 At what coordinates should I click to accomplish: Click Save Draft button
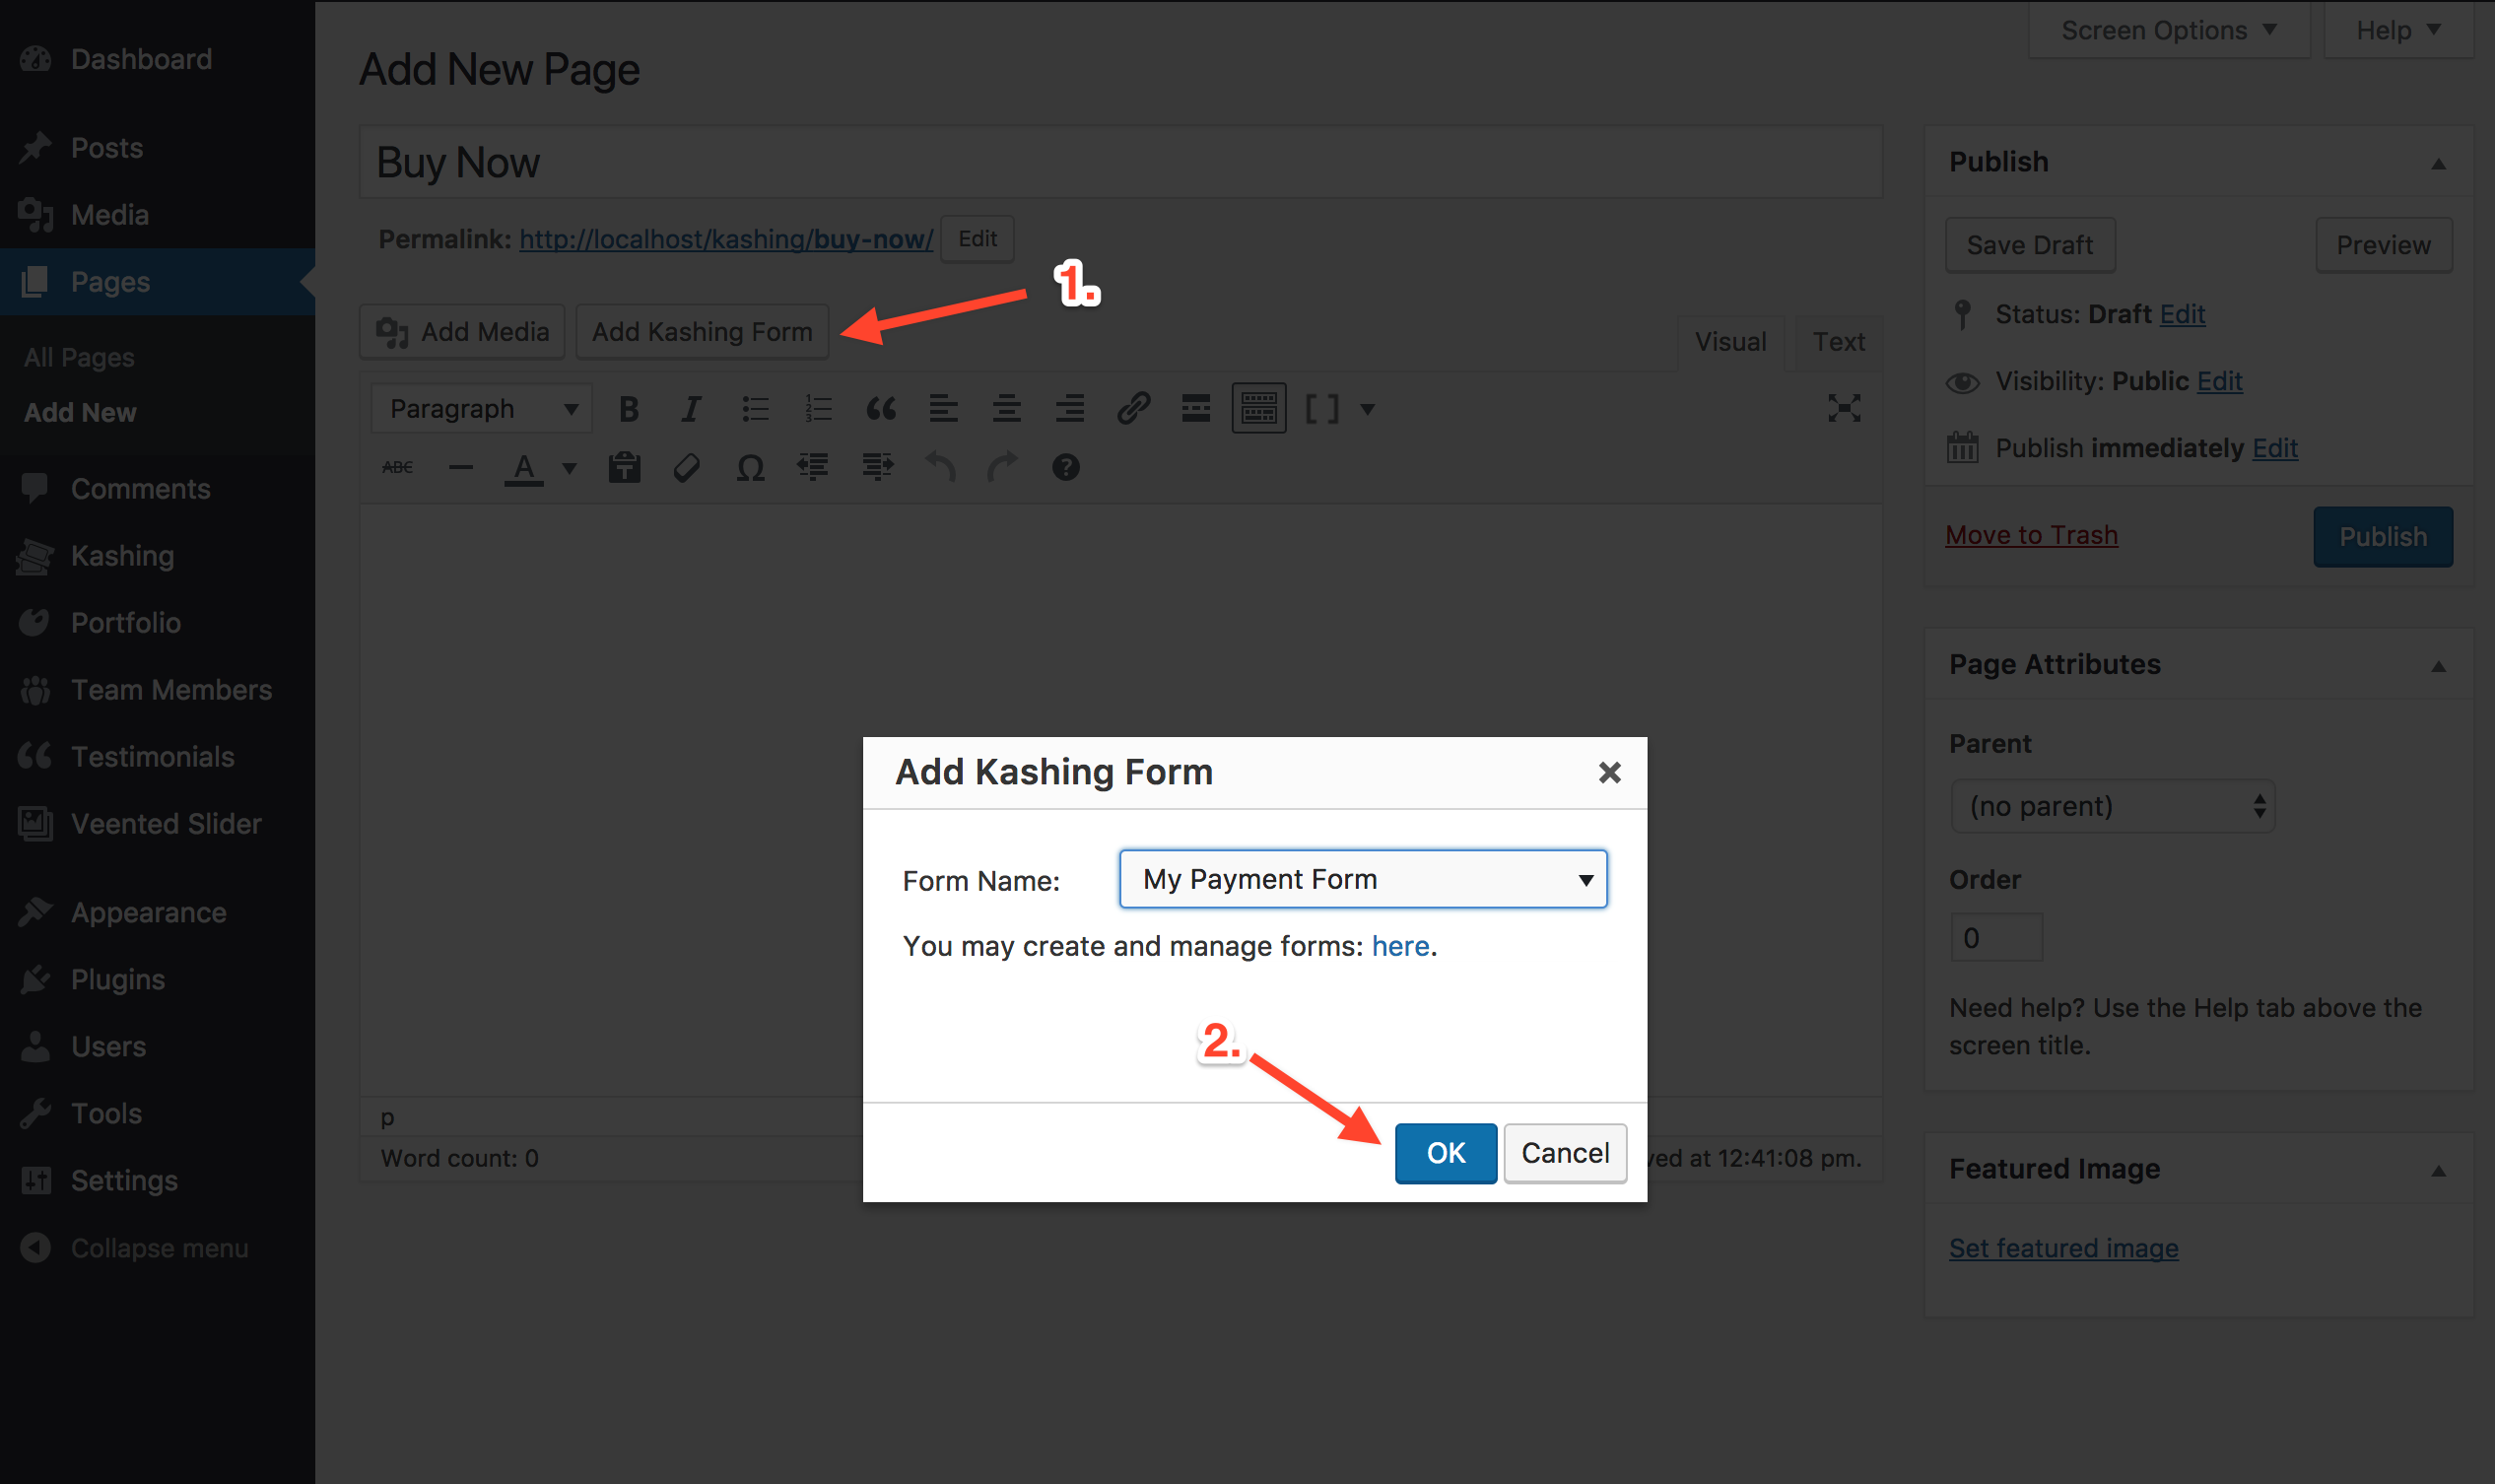tap(2029, 245)
